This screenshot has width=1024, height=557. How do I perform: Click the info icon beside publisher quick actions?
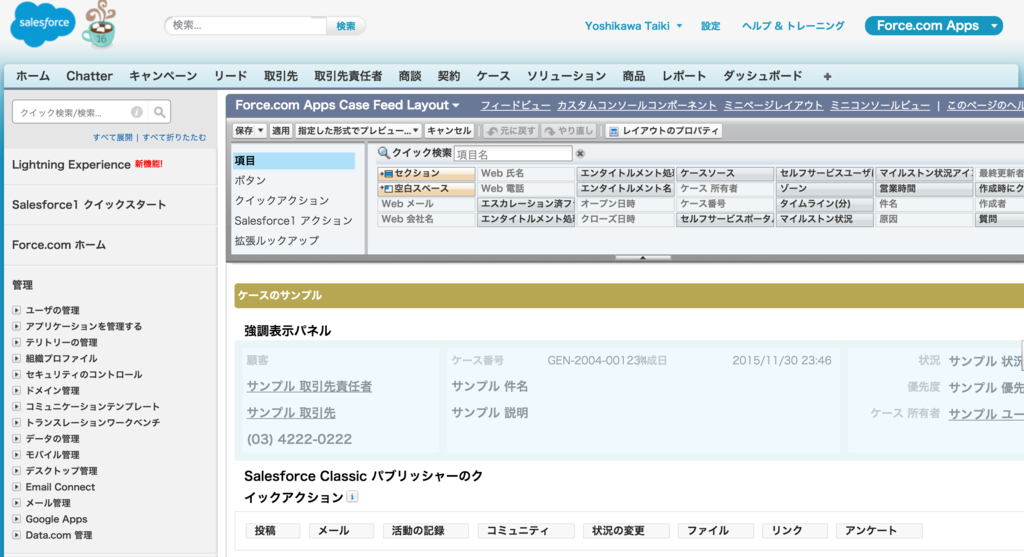[x=352, y=497]
